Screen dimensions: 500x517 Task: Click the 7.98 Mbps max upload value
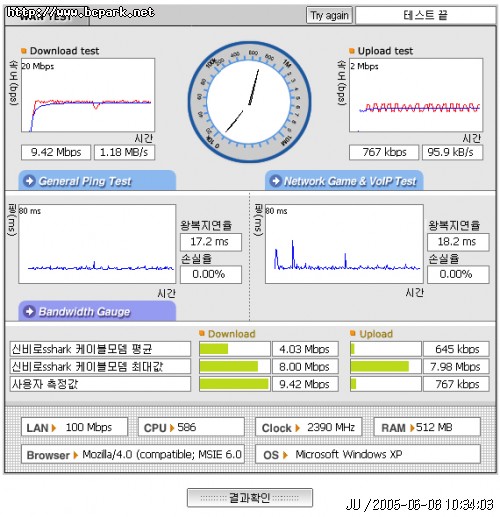pos(456,366)
